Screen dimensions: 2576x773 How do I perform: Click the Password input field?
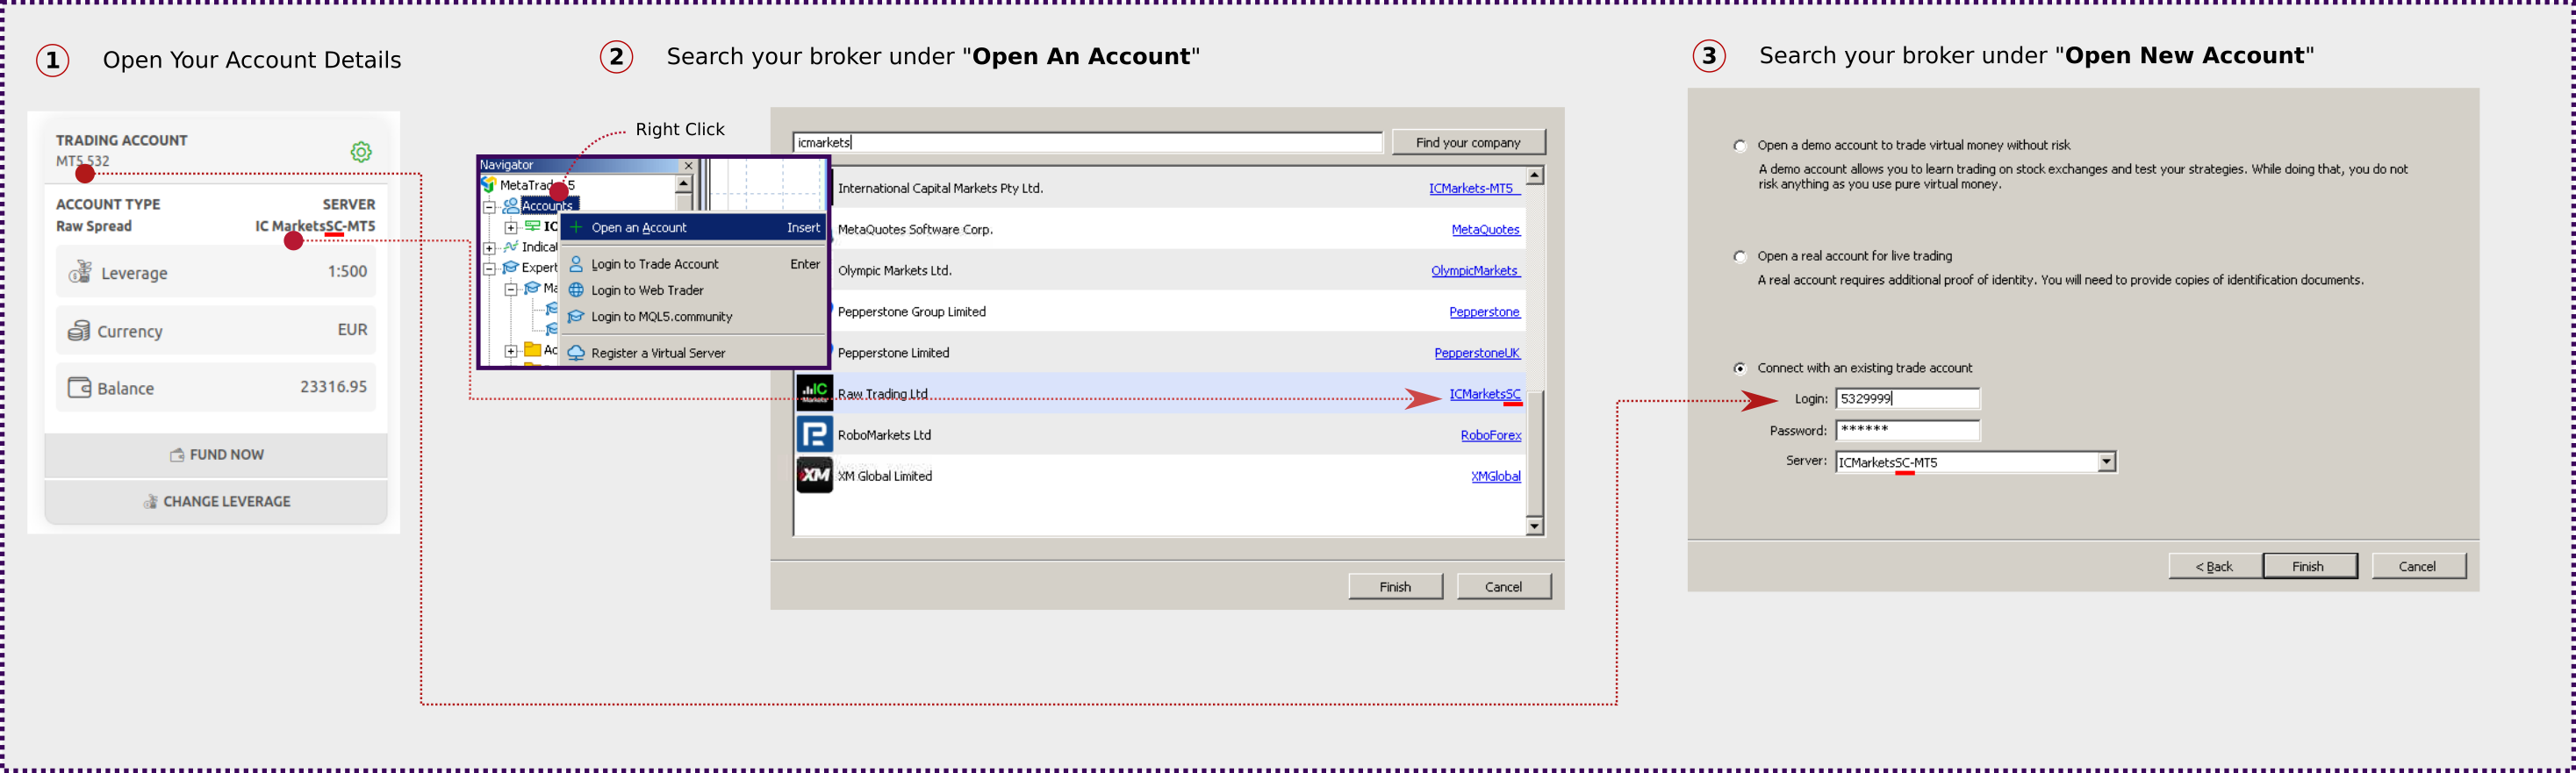1907,430
